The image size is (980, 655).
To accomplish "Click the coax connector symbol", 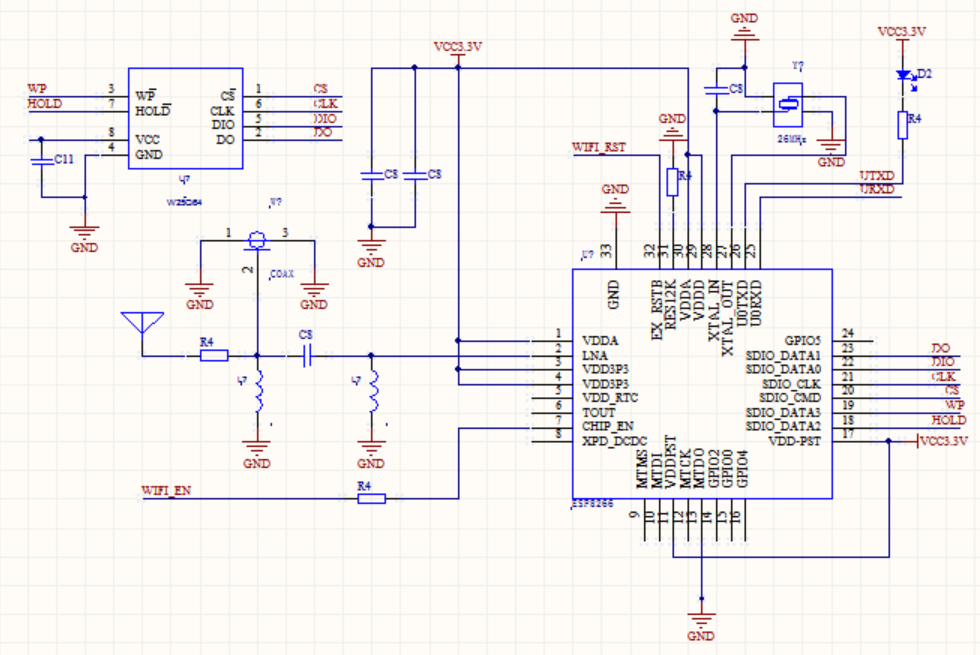I will [257, 240].
